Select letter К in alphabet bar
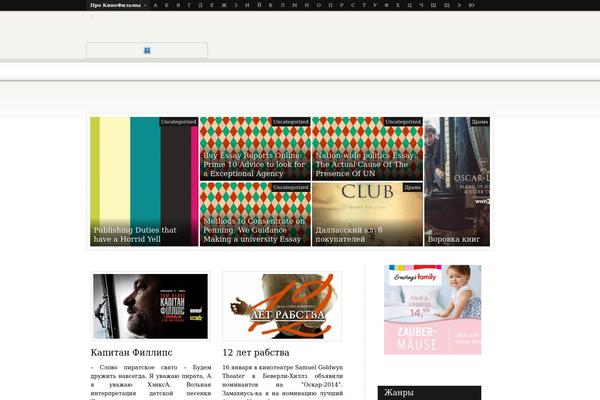 tap(271, 5)
